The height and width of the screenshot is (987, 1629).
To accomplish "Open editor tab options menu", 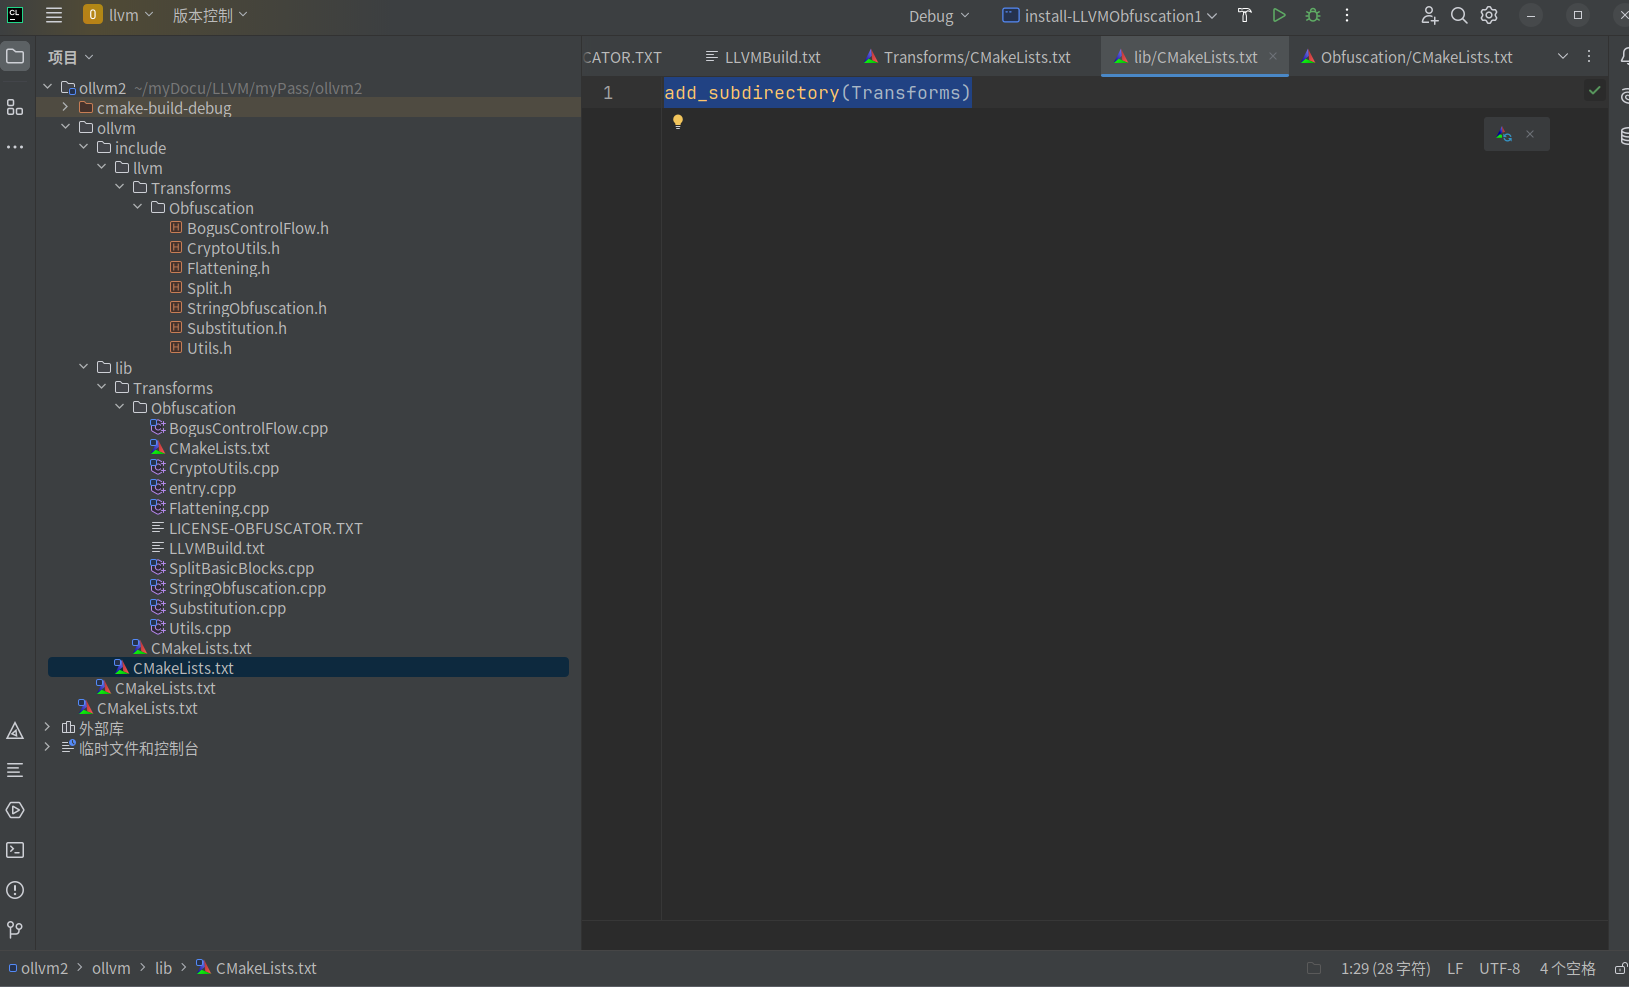I will click(1589, 57).
